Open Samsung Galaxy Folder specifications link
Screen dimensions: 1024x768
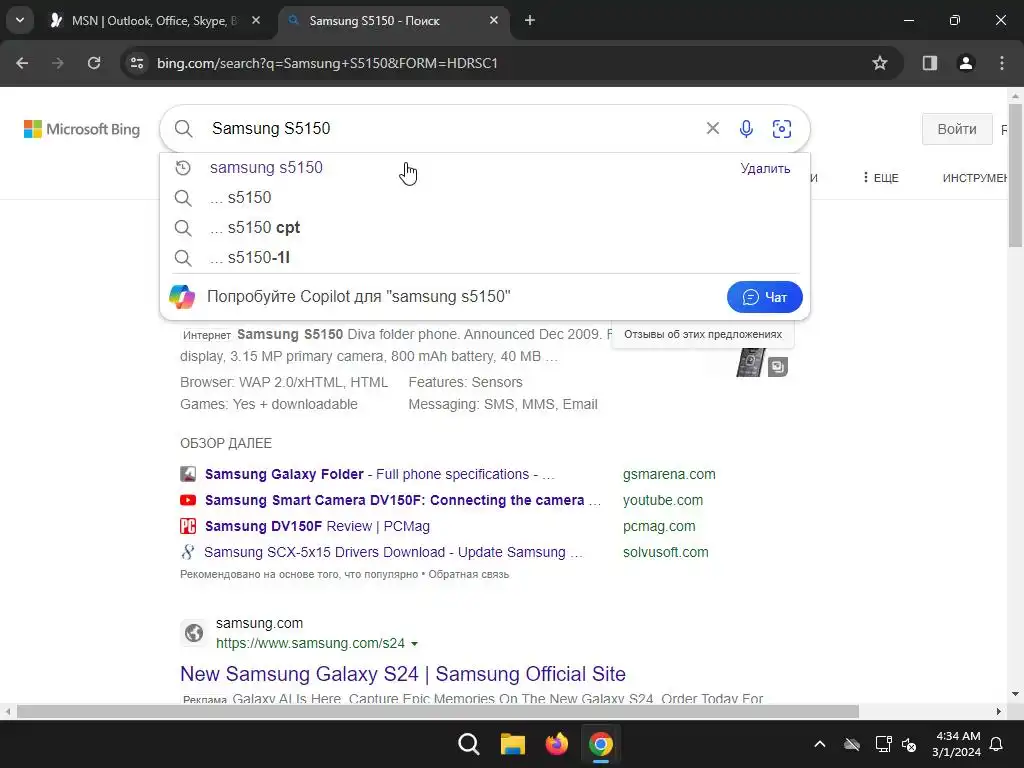coord(379,474)
